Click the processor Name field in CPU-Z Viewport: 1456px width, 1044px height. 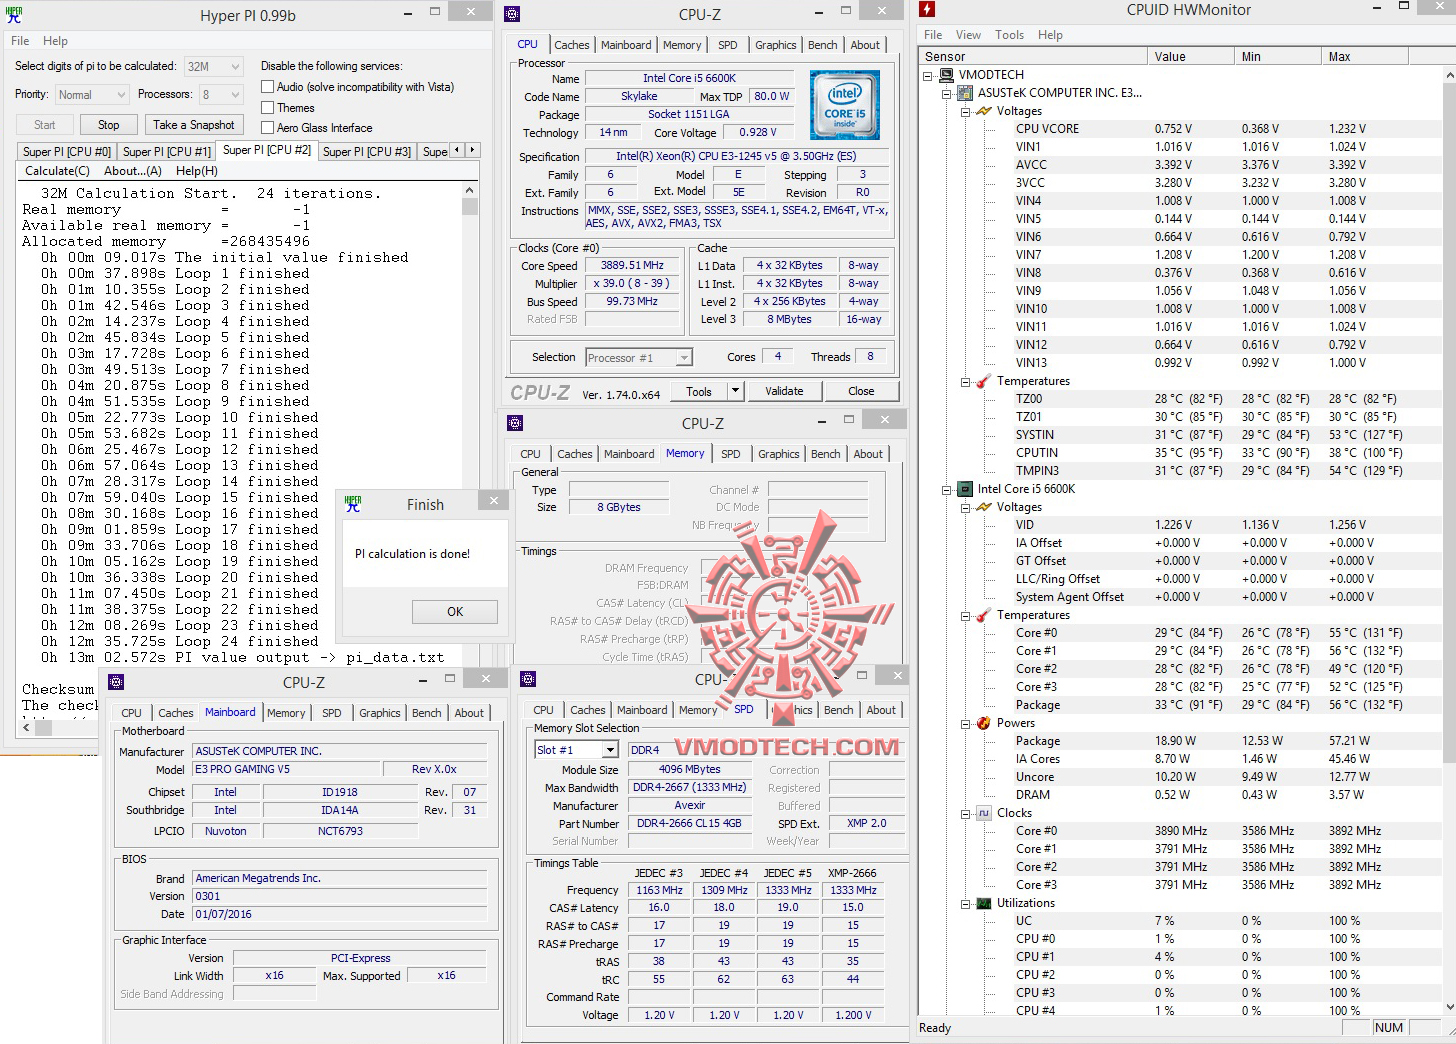[689, 78]
